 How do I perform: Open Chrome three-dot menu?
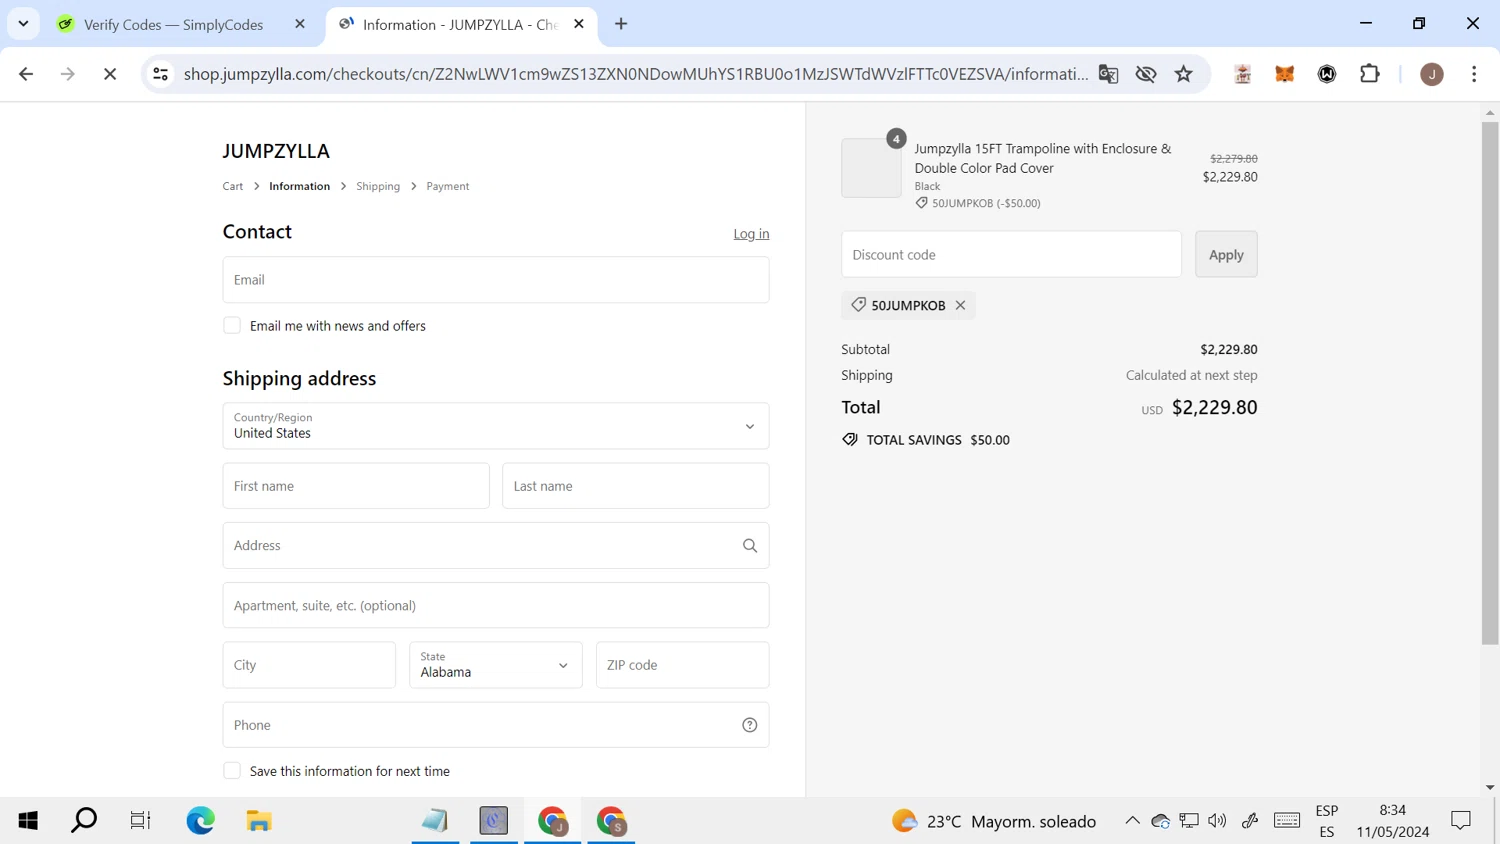1474,74
